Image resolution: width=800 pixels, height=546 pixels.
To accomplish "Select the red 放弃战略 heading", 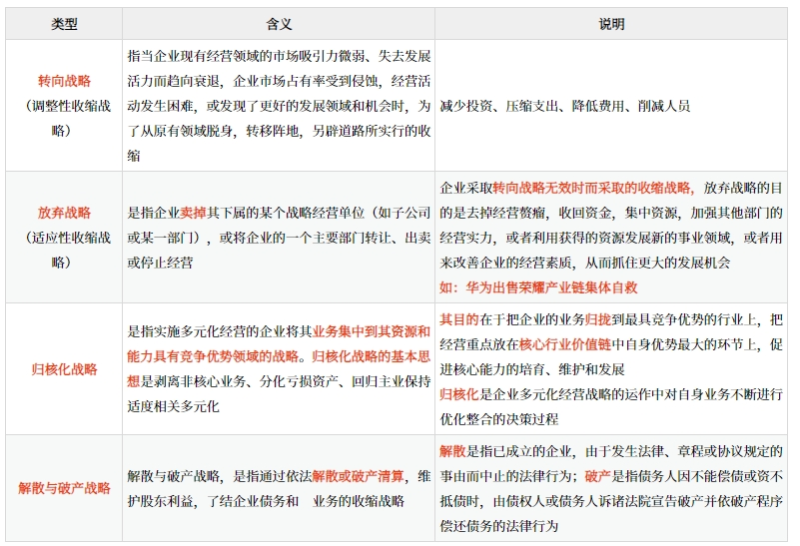I will point(64,213).
